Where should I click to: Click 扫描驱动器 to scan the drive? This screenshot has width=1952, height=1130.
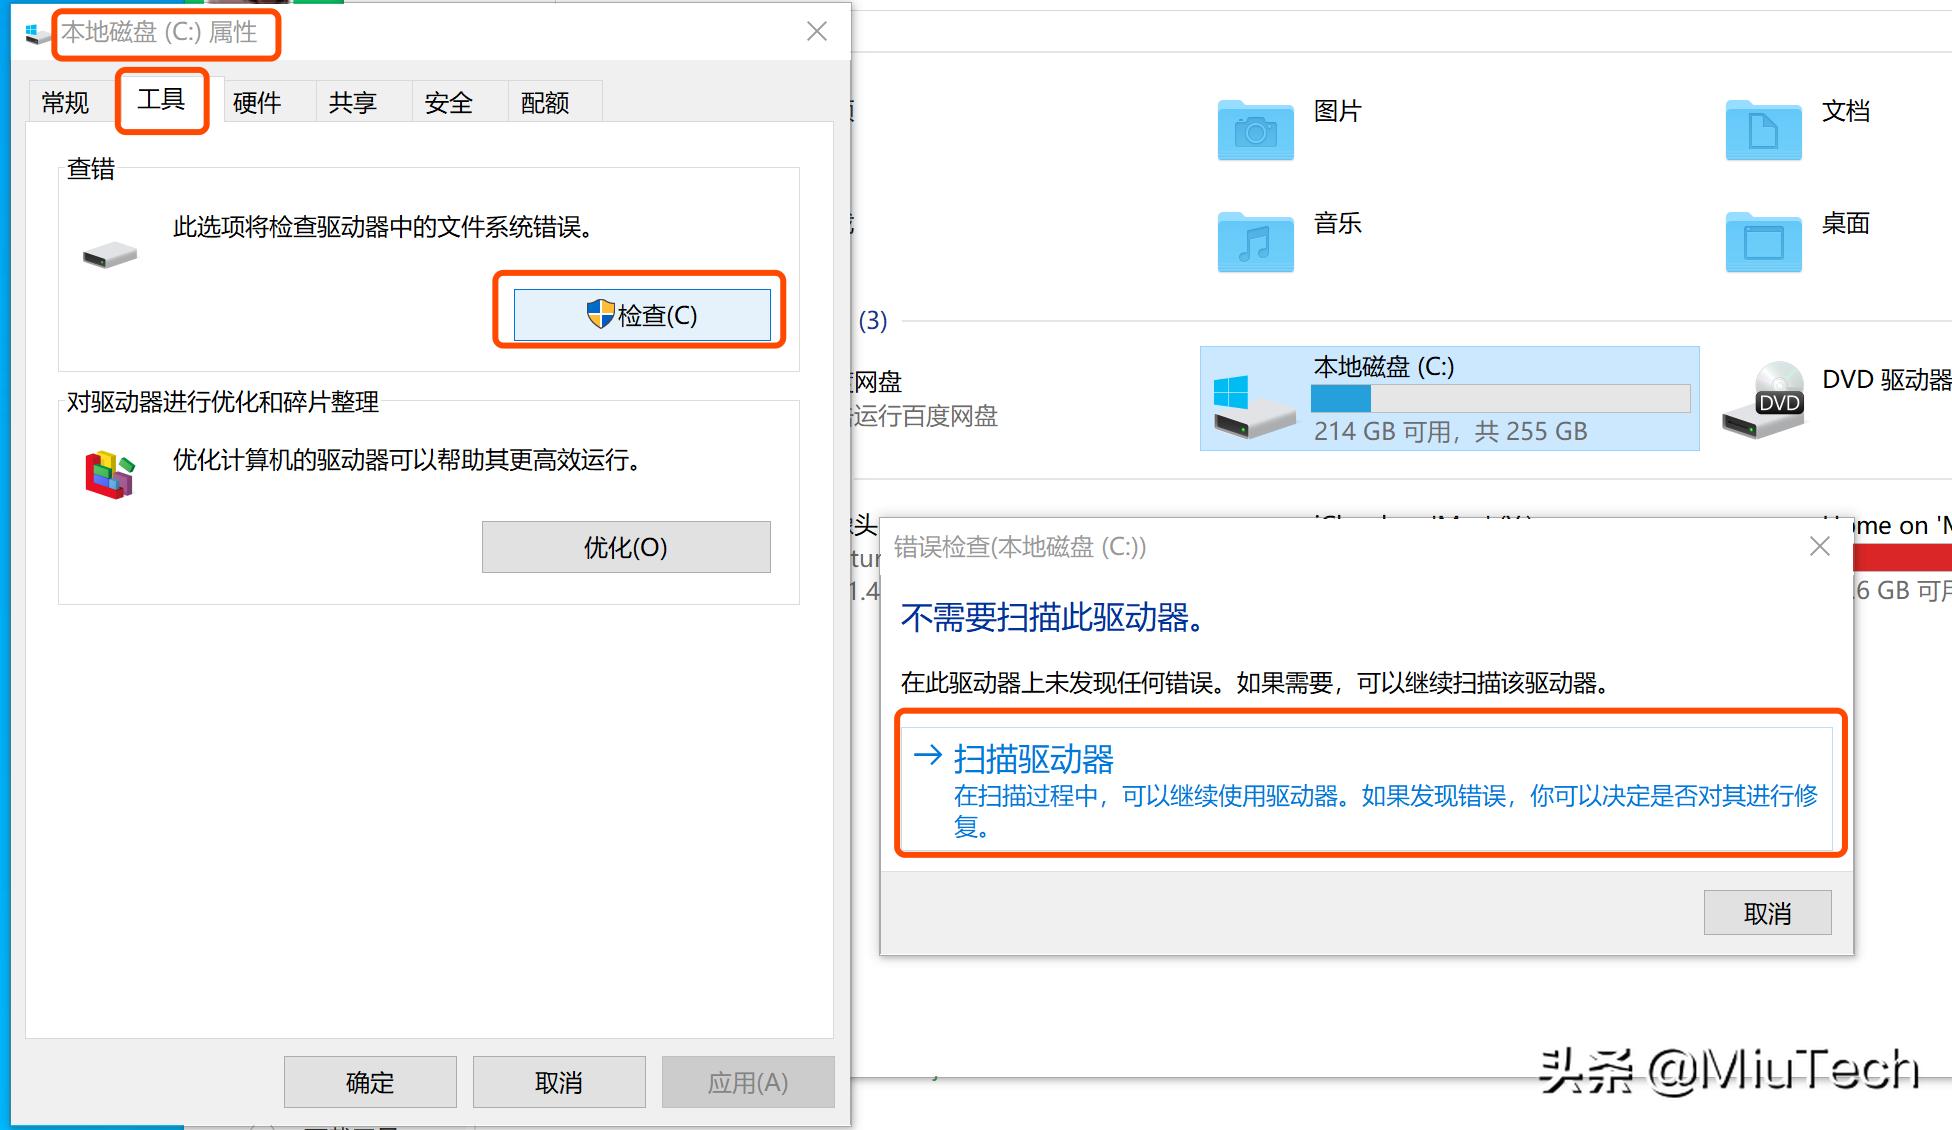click(1036, 759)
